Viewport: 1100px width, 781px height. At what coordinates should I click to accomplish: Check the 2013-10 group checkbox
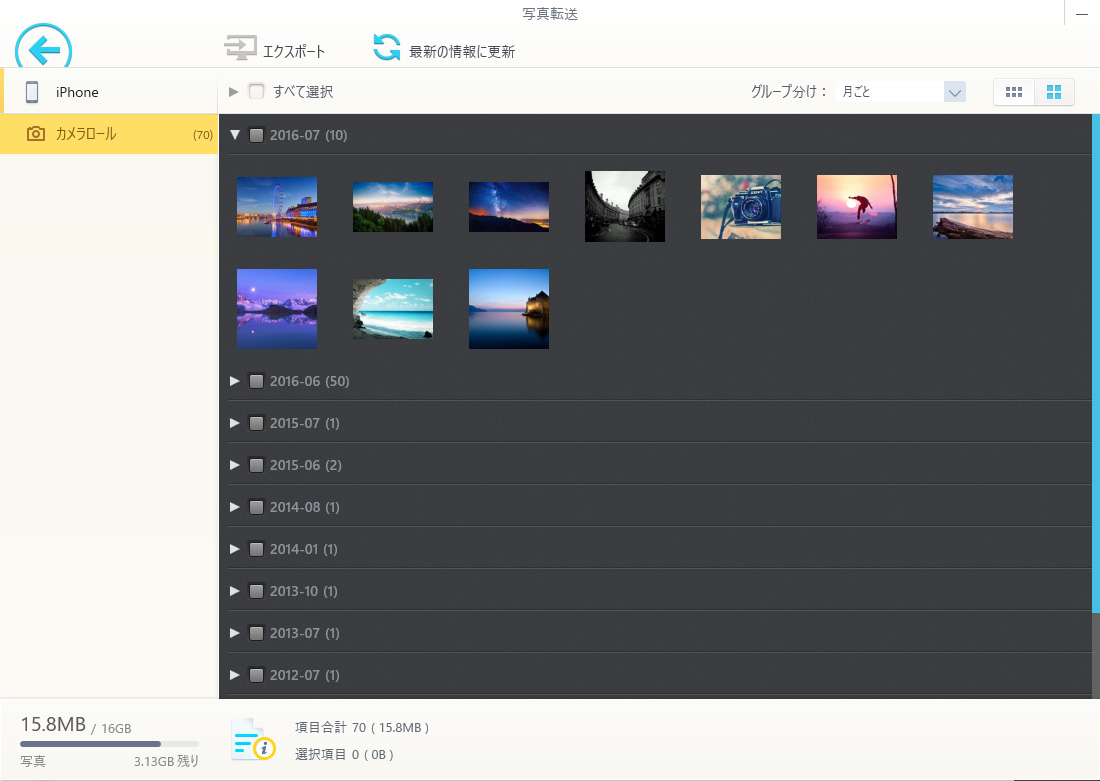pos(257,592)
